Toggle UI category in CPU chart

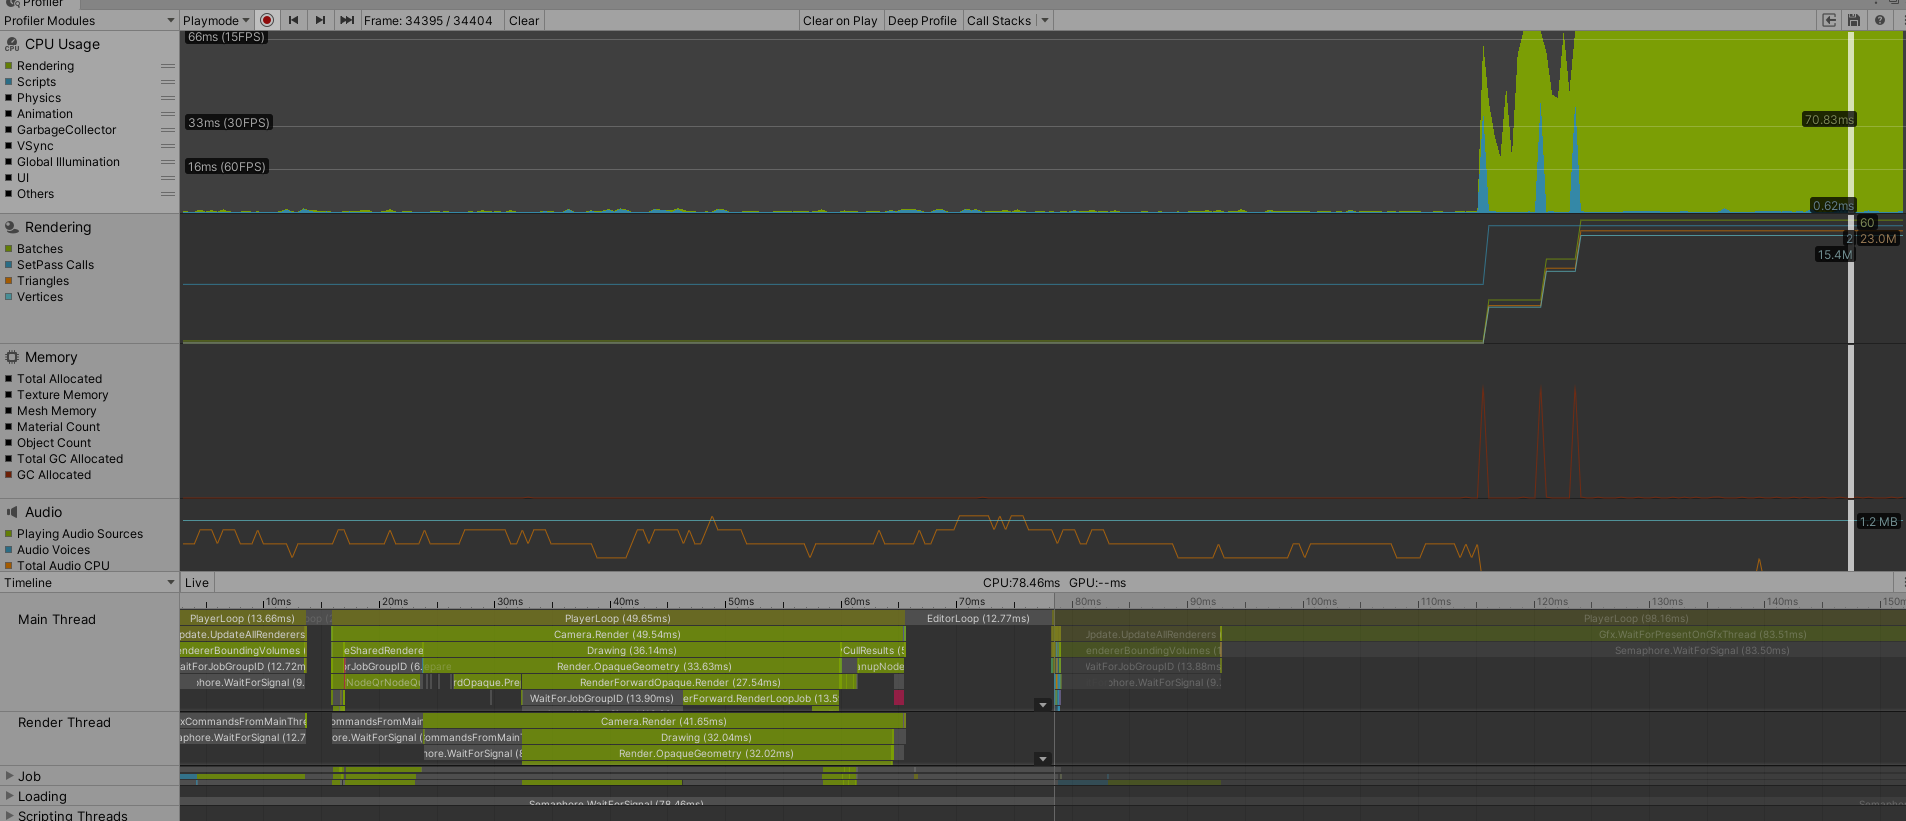pyautogui.click(x=9, y=178)
